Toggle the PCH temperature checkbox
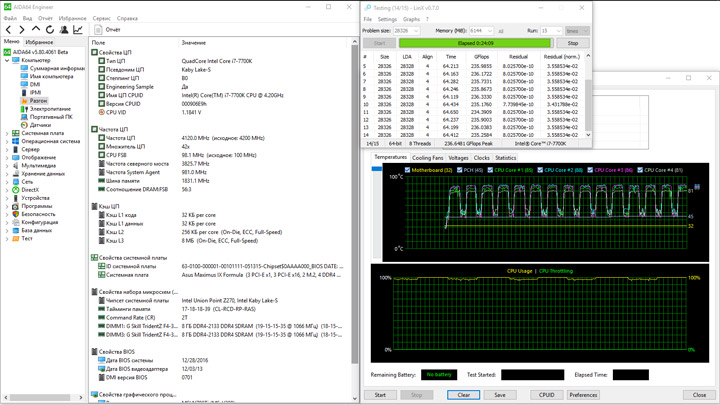The width and height of the screenshot is (720, 405). pos(458,170)
